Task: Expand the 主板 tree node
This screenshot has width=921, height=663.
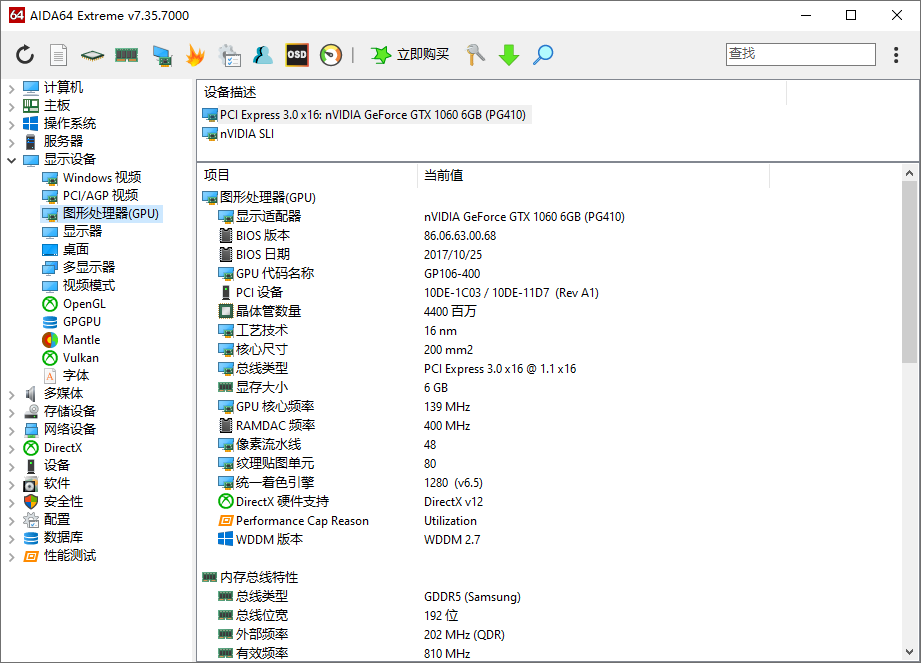Action: coord(12,105)
